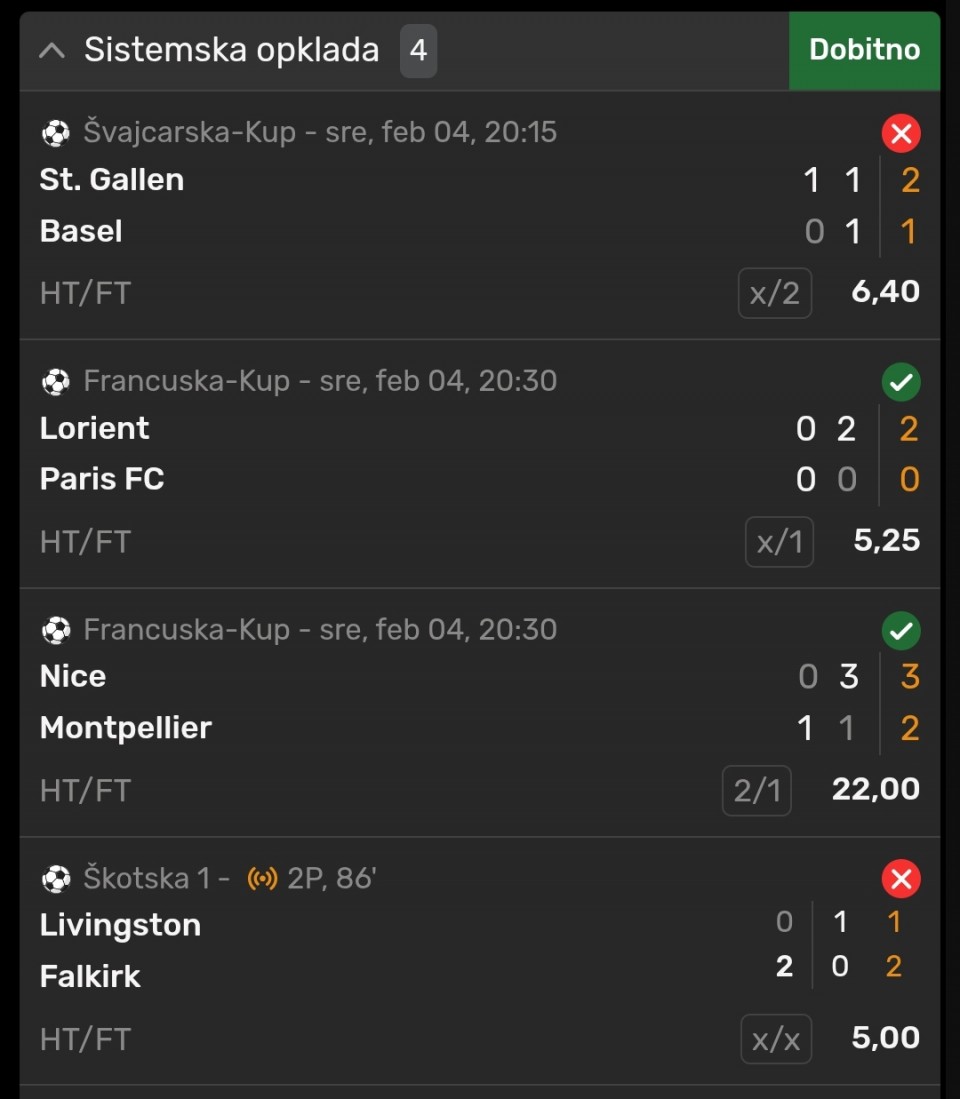The width and height of the screenshot is (960, 1099).
Task: Select the 2/1 pick on Nice match
Action: tap(757, 791)
